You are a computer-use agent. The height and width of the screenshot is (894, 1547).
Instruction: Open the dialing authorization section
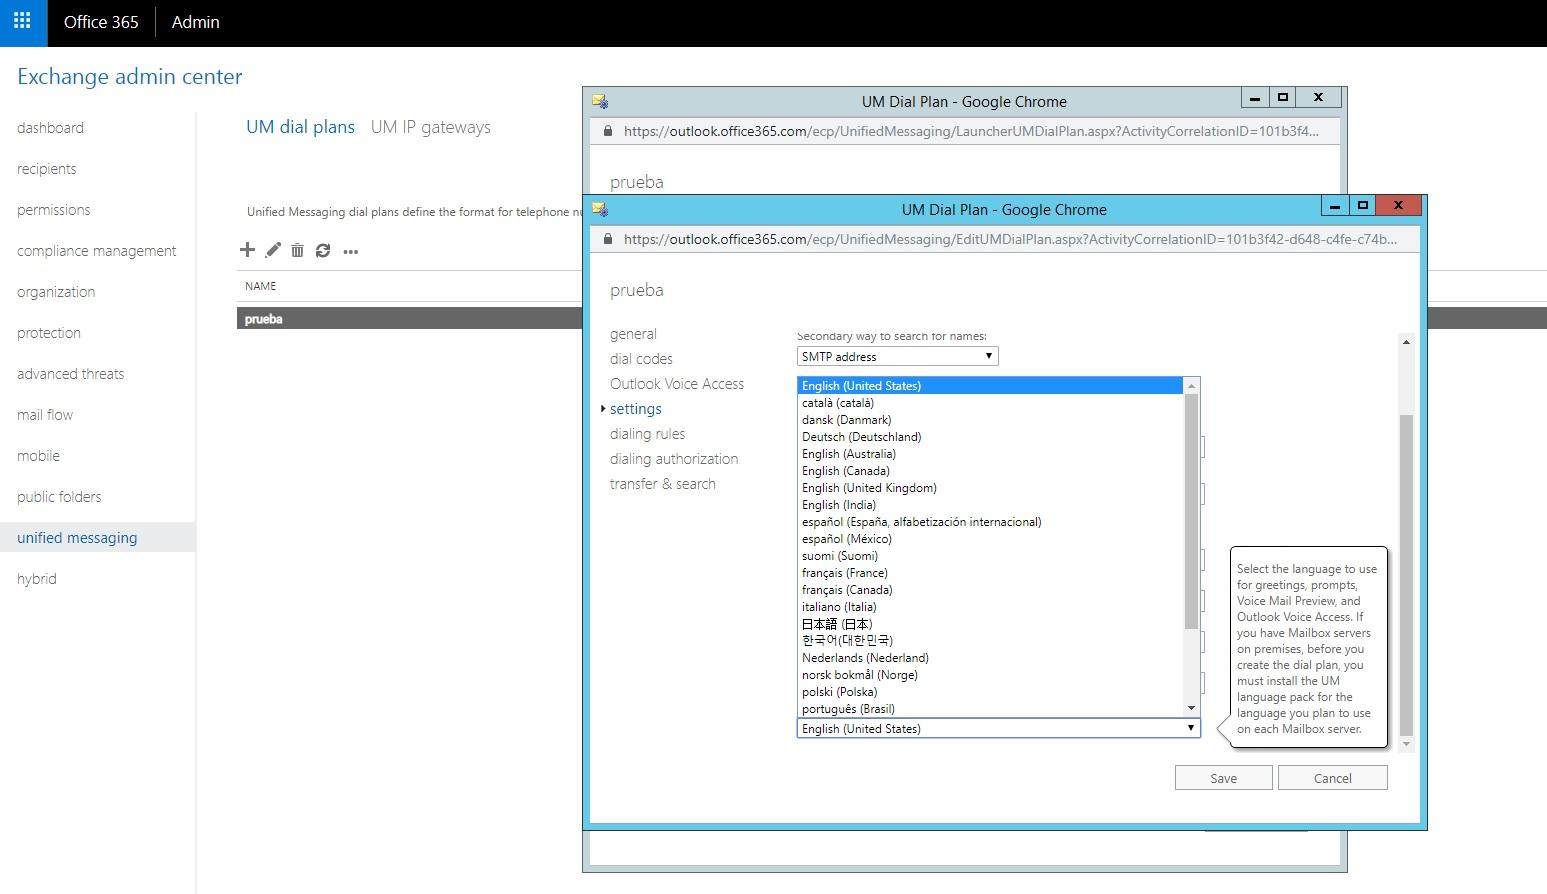tap(674, 459)
